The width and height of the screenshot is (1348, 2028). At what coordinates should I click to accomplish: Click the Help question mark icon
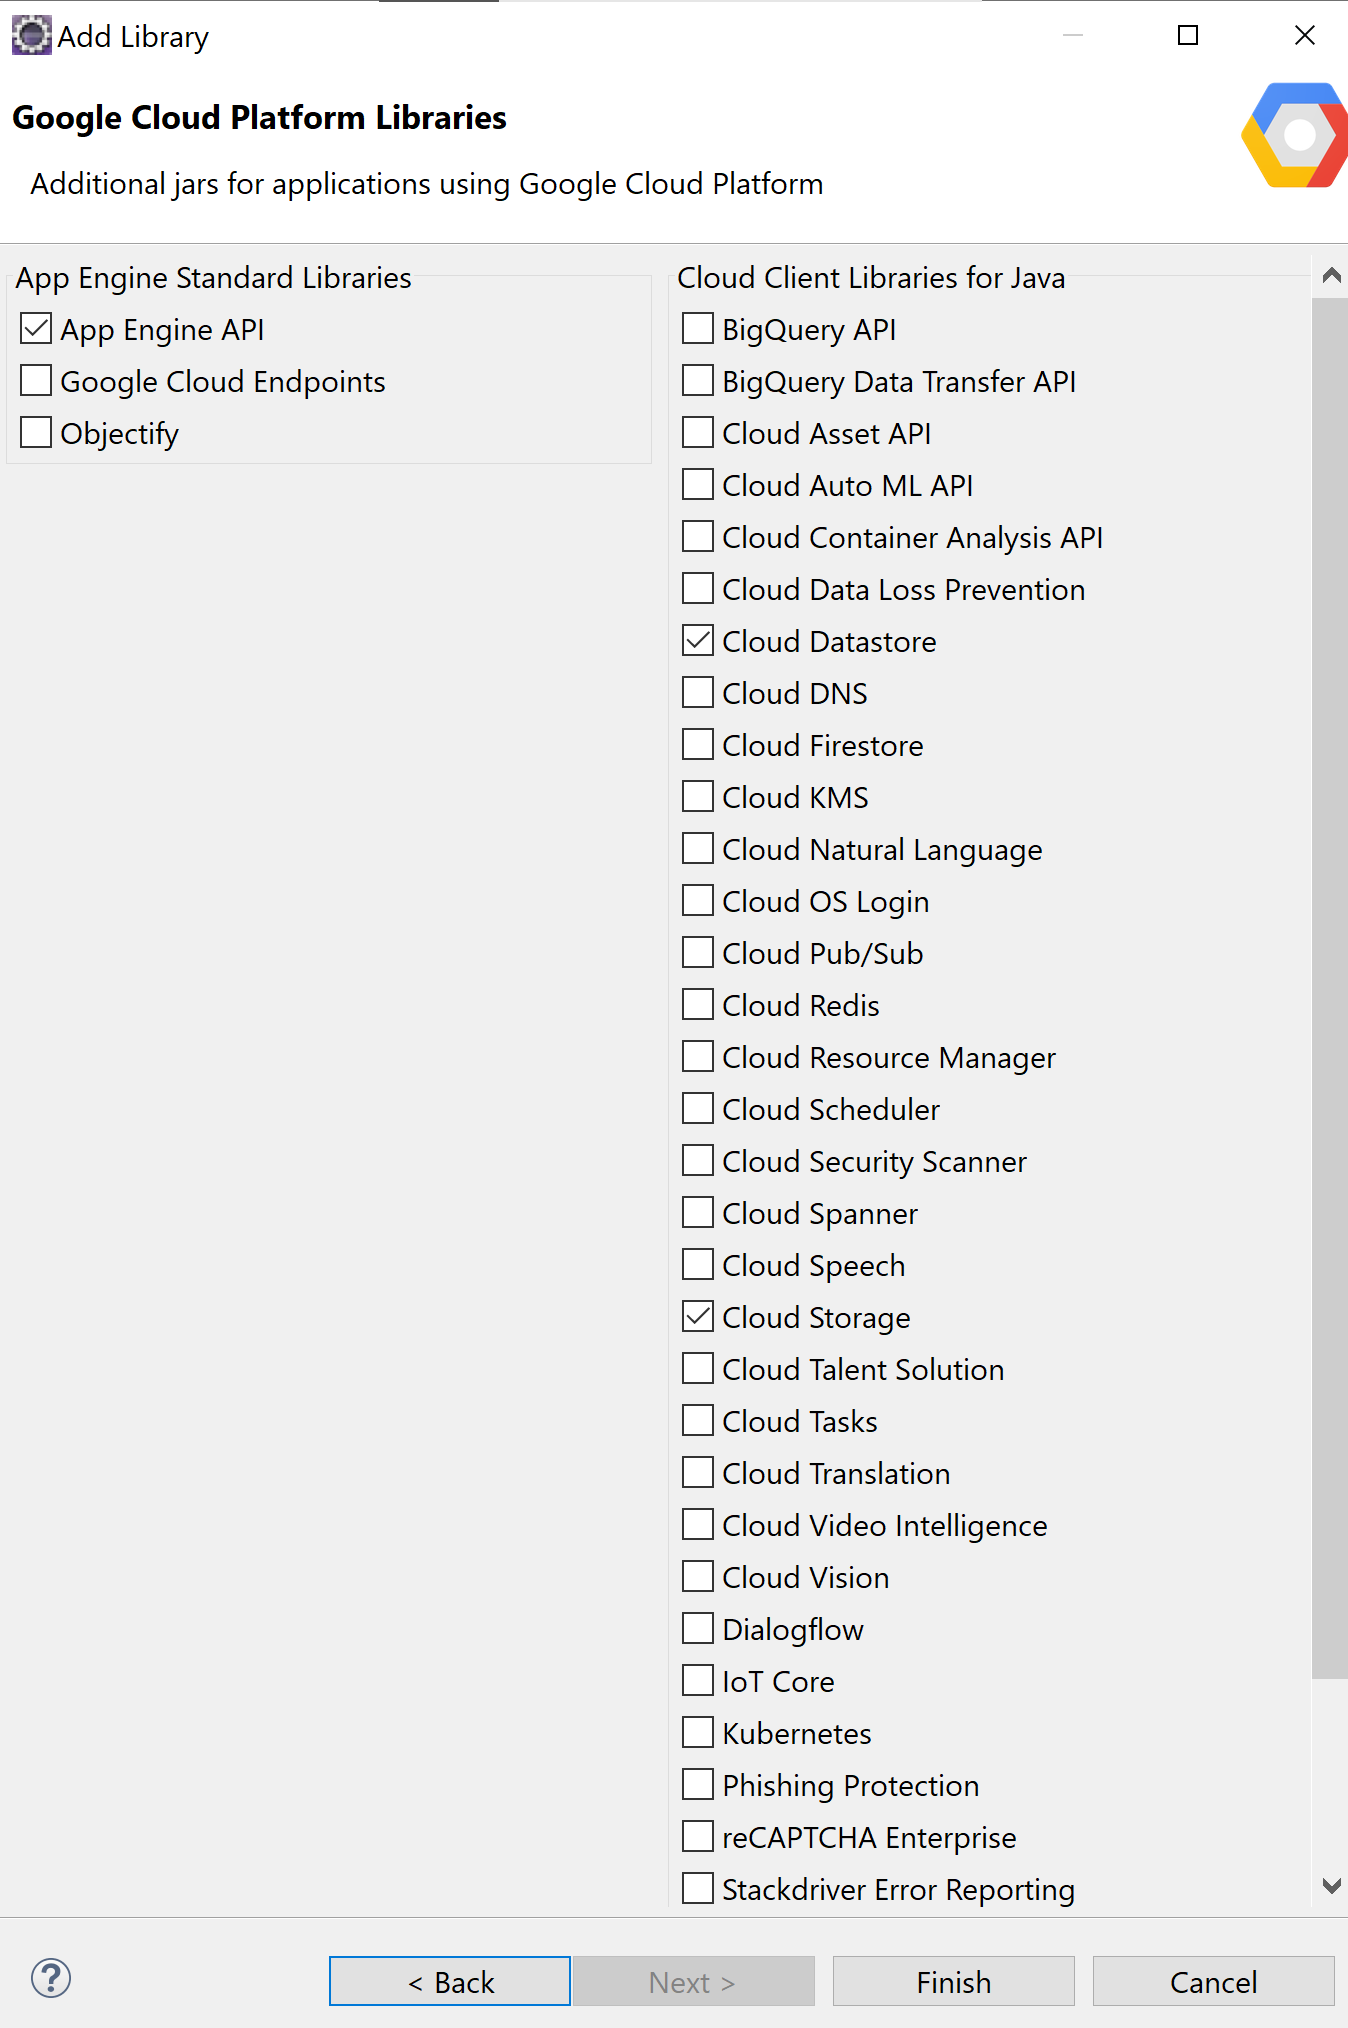pos(50,1979)
